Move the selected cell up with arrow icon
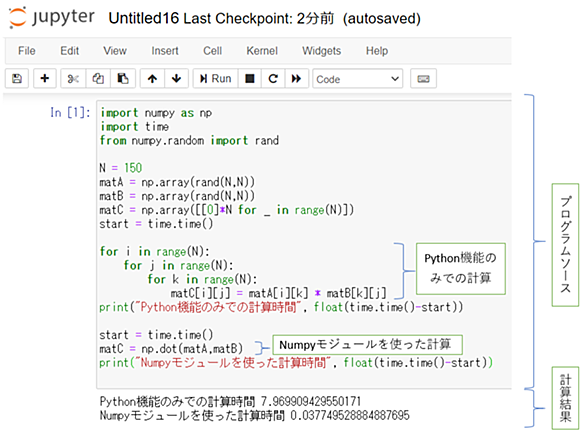The width and height of the screenshot is (586, 435). tap(152, 78)
